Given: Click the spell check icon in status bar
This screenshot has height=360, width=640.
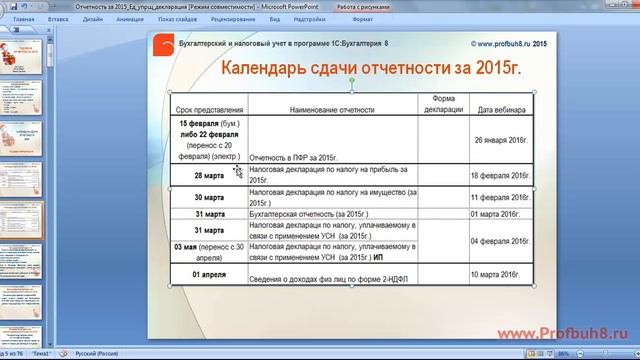Looking at the screenshot, I should pyautogui.click(x=63, y=353).
